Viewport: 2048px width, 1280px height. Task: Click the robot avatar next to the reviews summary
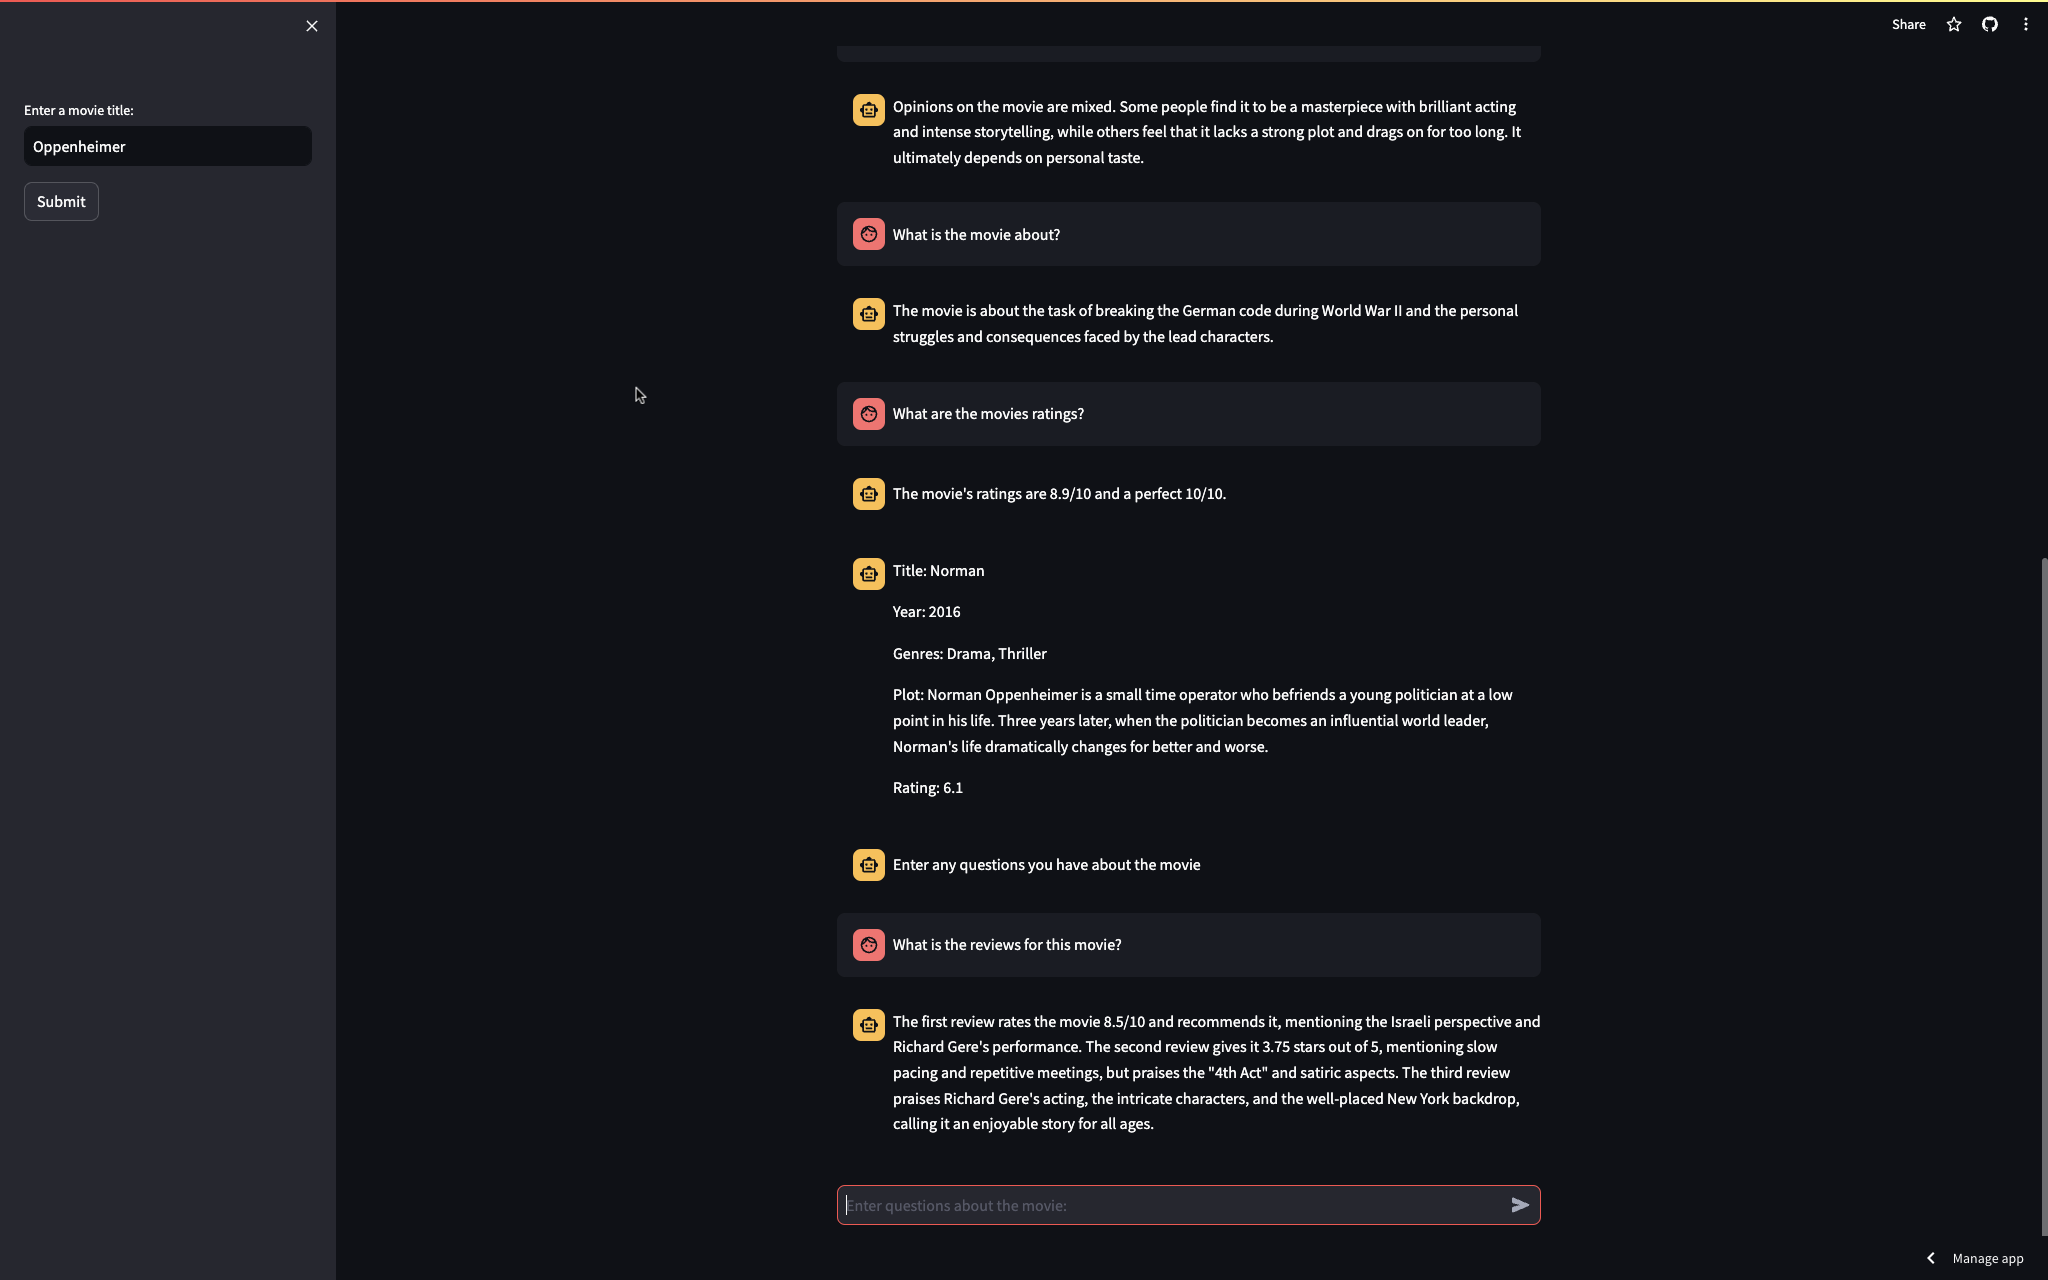pos(868,1024)
